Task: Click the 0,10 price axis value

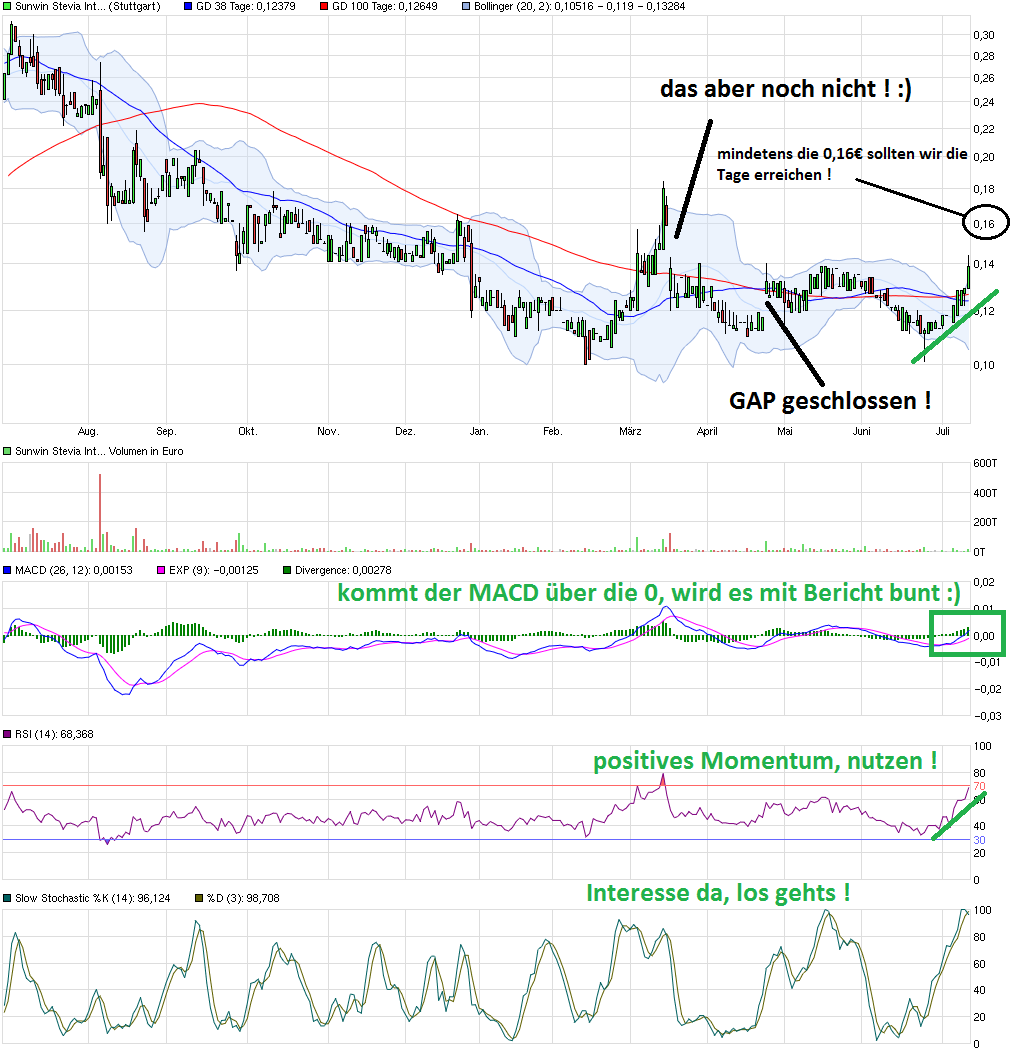Action: [x=984, y=365]
